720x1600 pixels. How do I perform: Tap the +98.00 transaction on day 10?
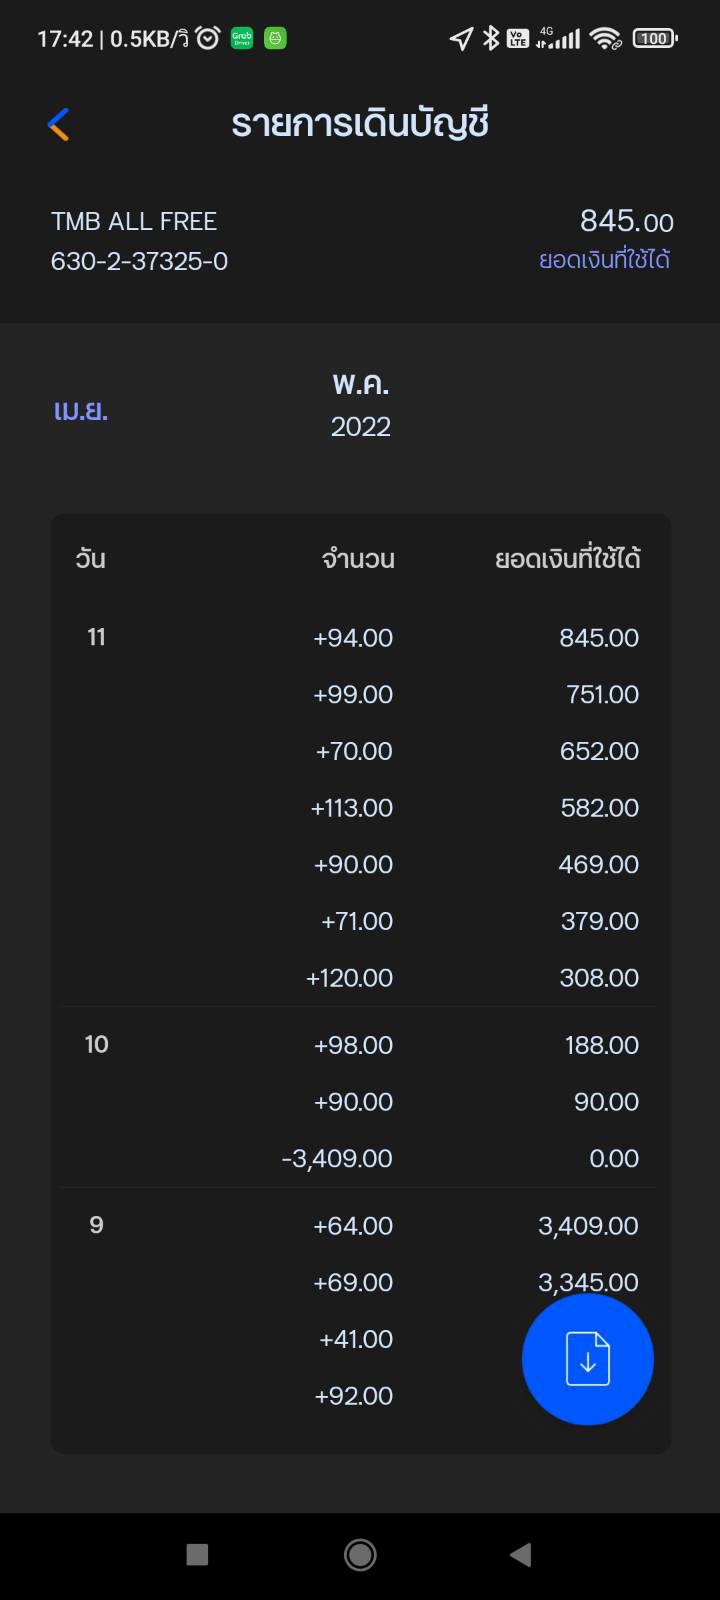click(360, 1045)
